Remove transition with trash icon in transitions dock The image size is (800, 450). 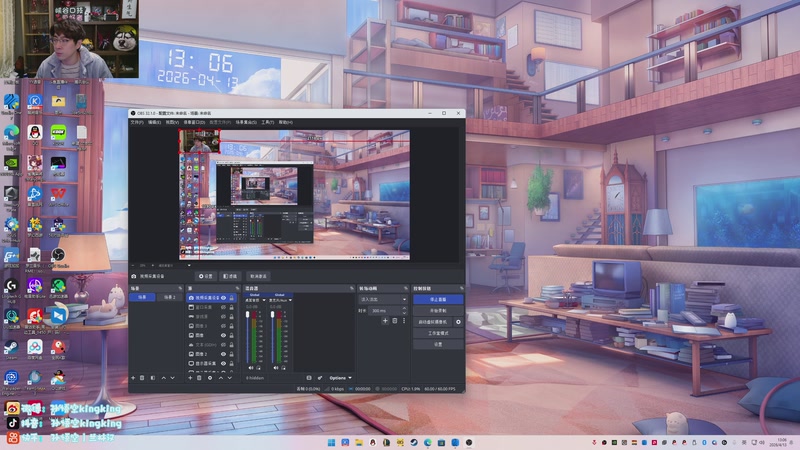tap(394, 321)
